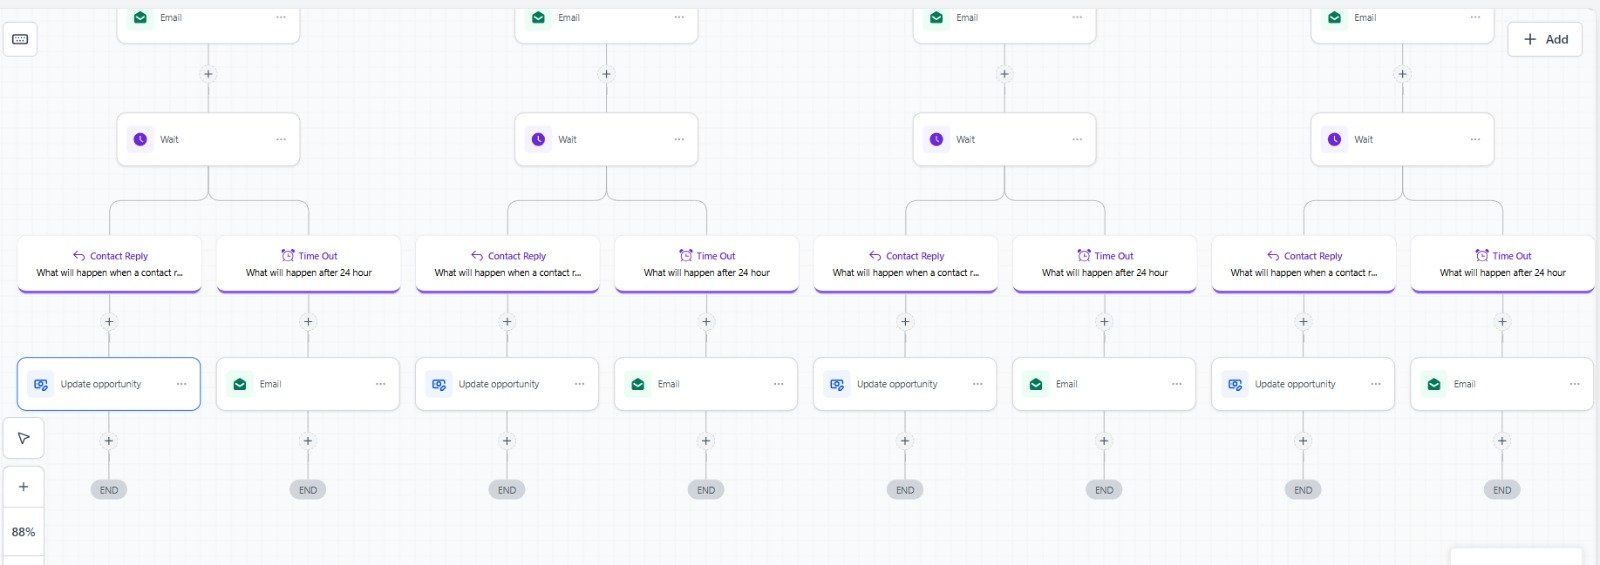Select the second Wait node from the left

606,140
